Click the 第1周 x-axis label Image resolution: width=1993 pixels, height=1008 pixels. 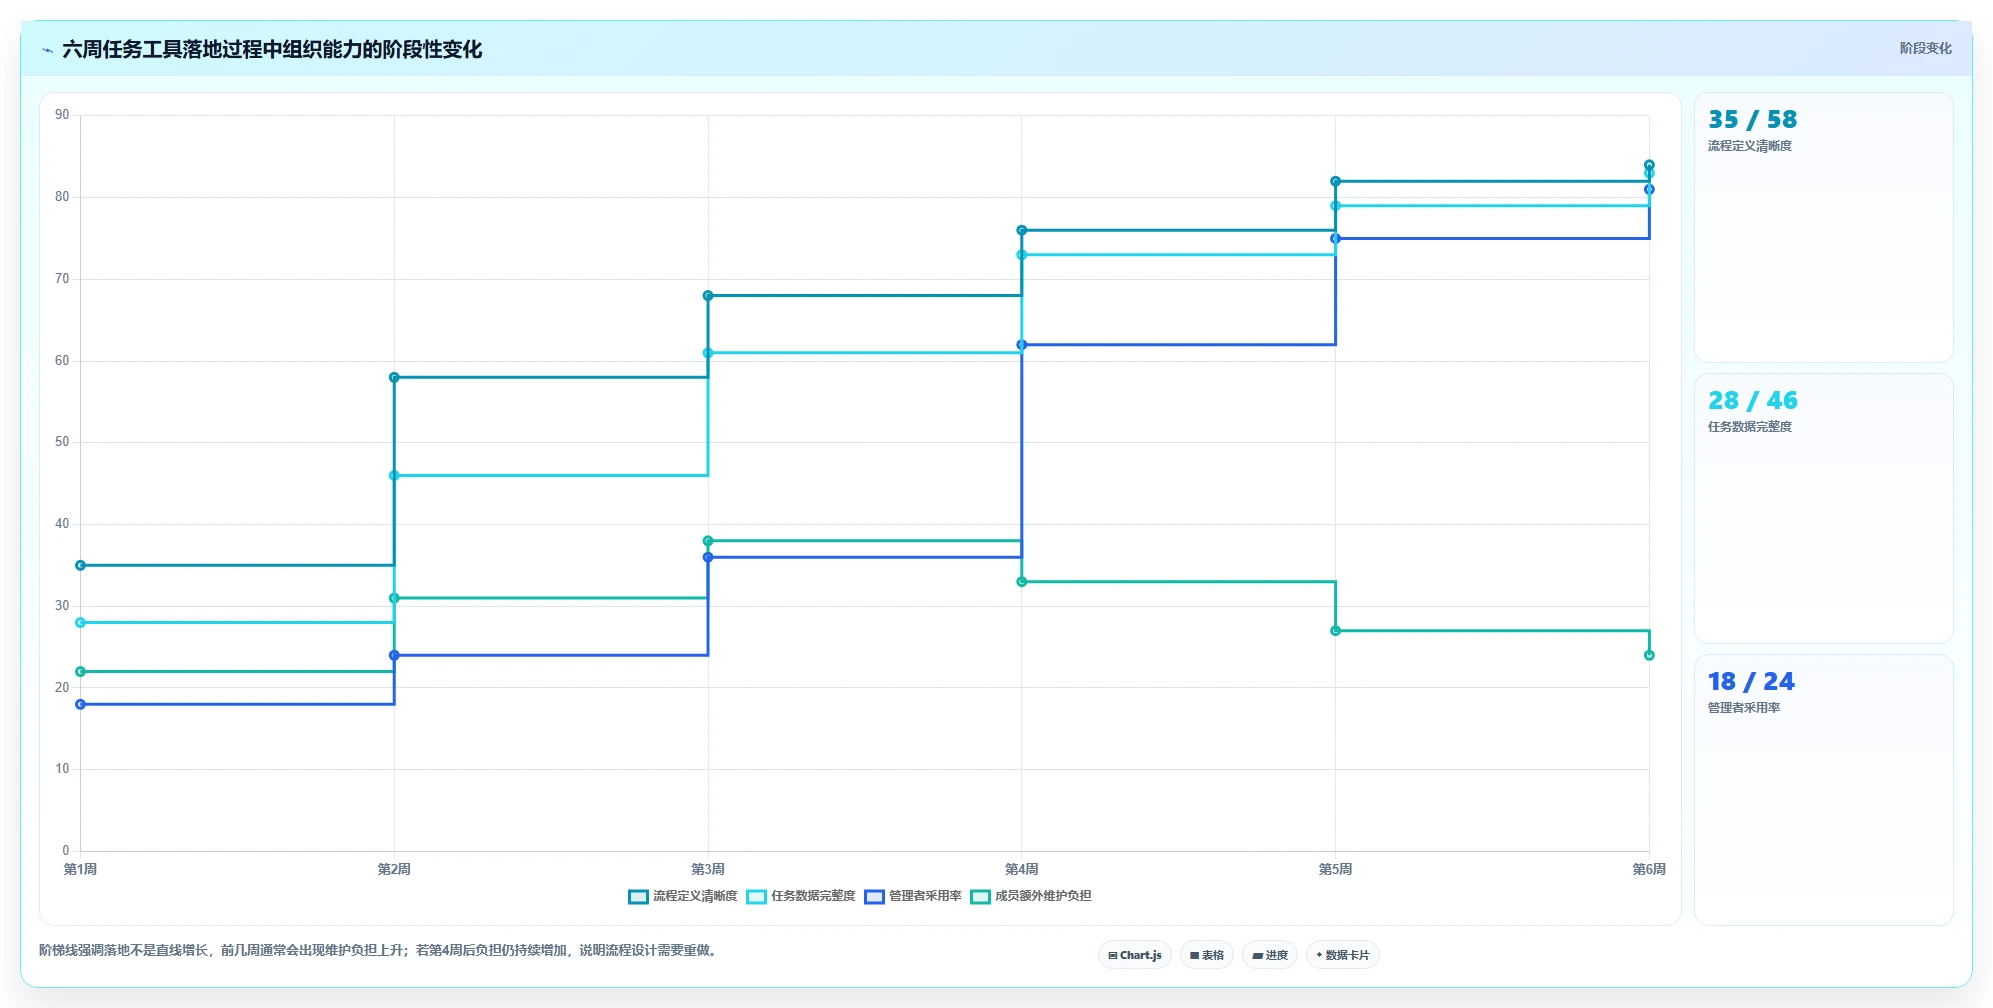coord(81,869)
